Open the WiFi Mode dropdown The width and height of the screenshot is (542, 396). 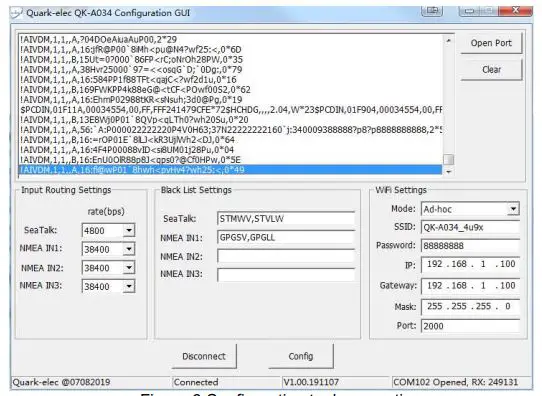tap(513, 209)
